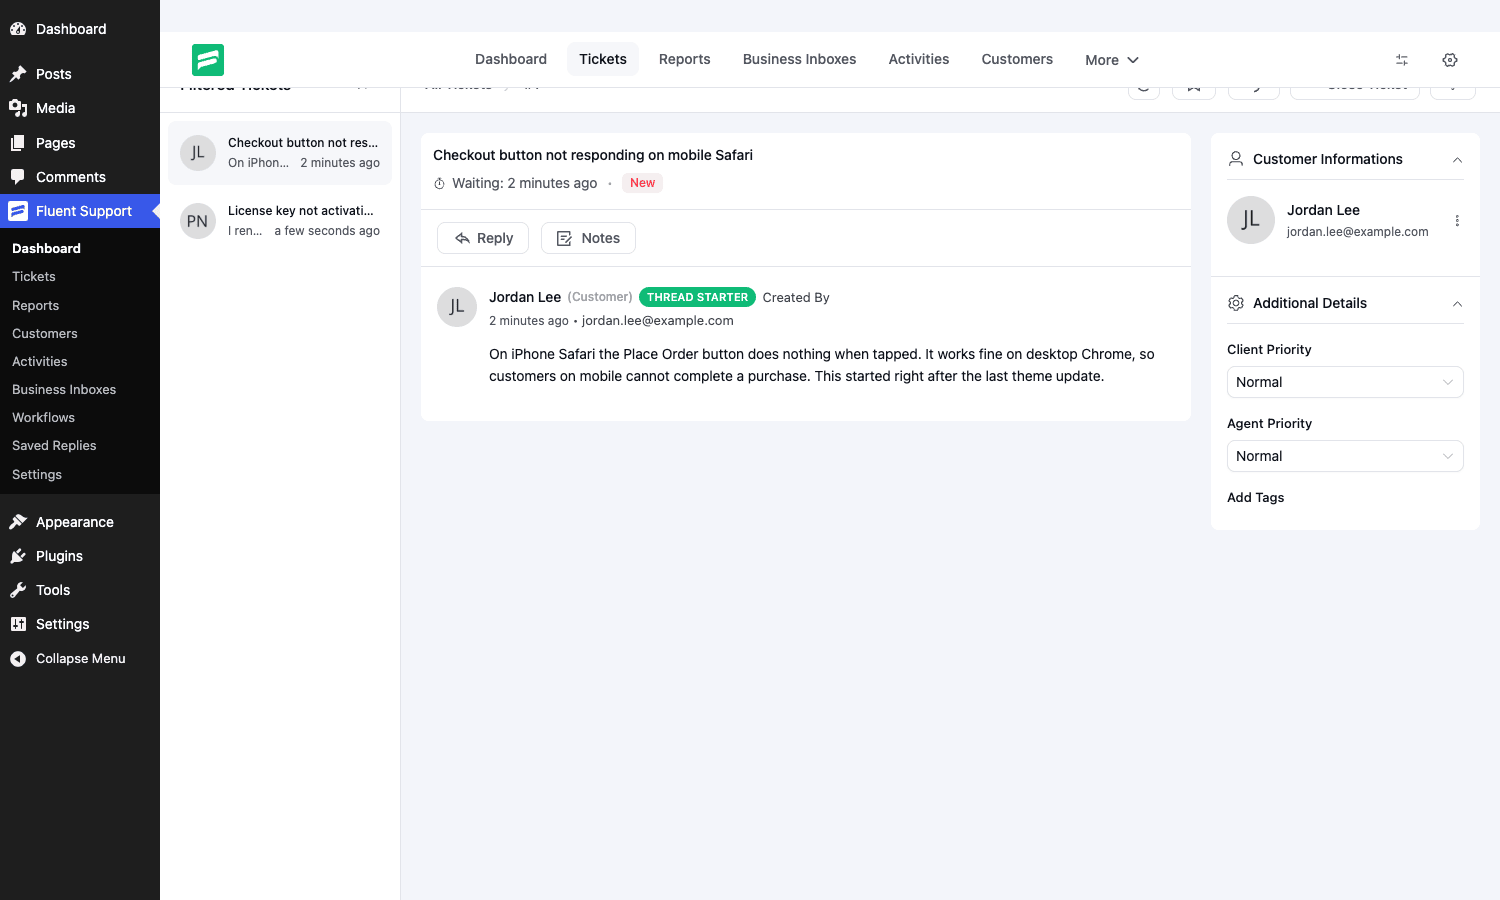The height and width of the screenshot is (900, 1500).
Task: Click the Comments bubble icon in sidebar
Action: tap(18, 177)
